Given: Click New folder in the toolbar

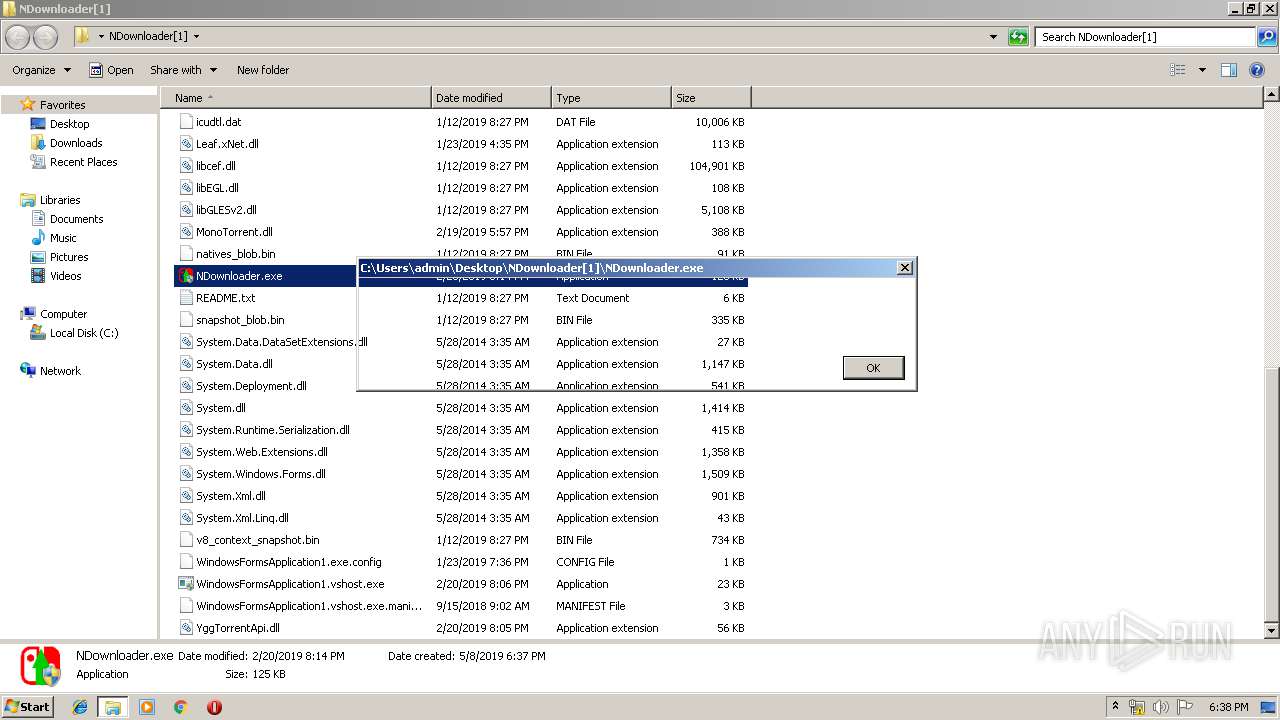Looking at the screenshot, I should [263, 70].
